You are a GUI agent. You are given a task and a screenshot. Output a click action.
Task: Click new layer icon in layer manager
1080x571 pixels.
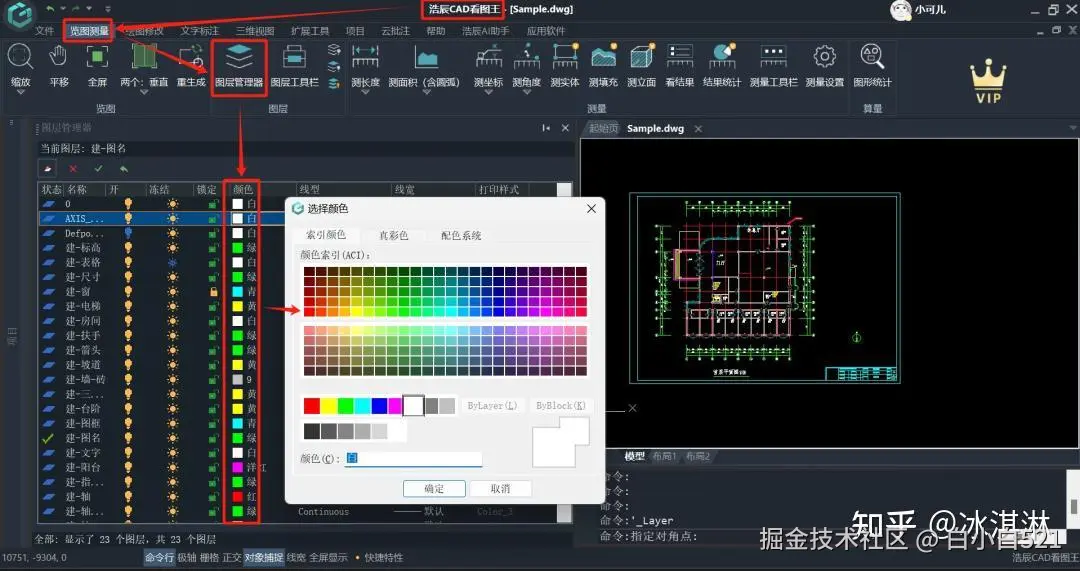tap(47, 168)
